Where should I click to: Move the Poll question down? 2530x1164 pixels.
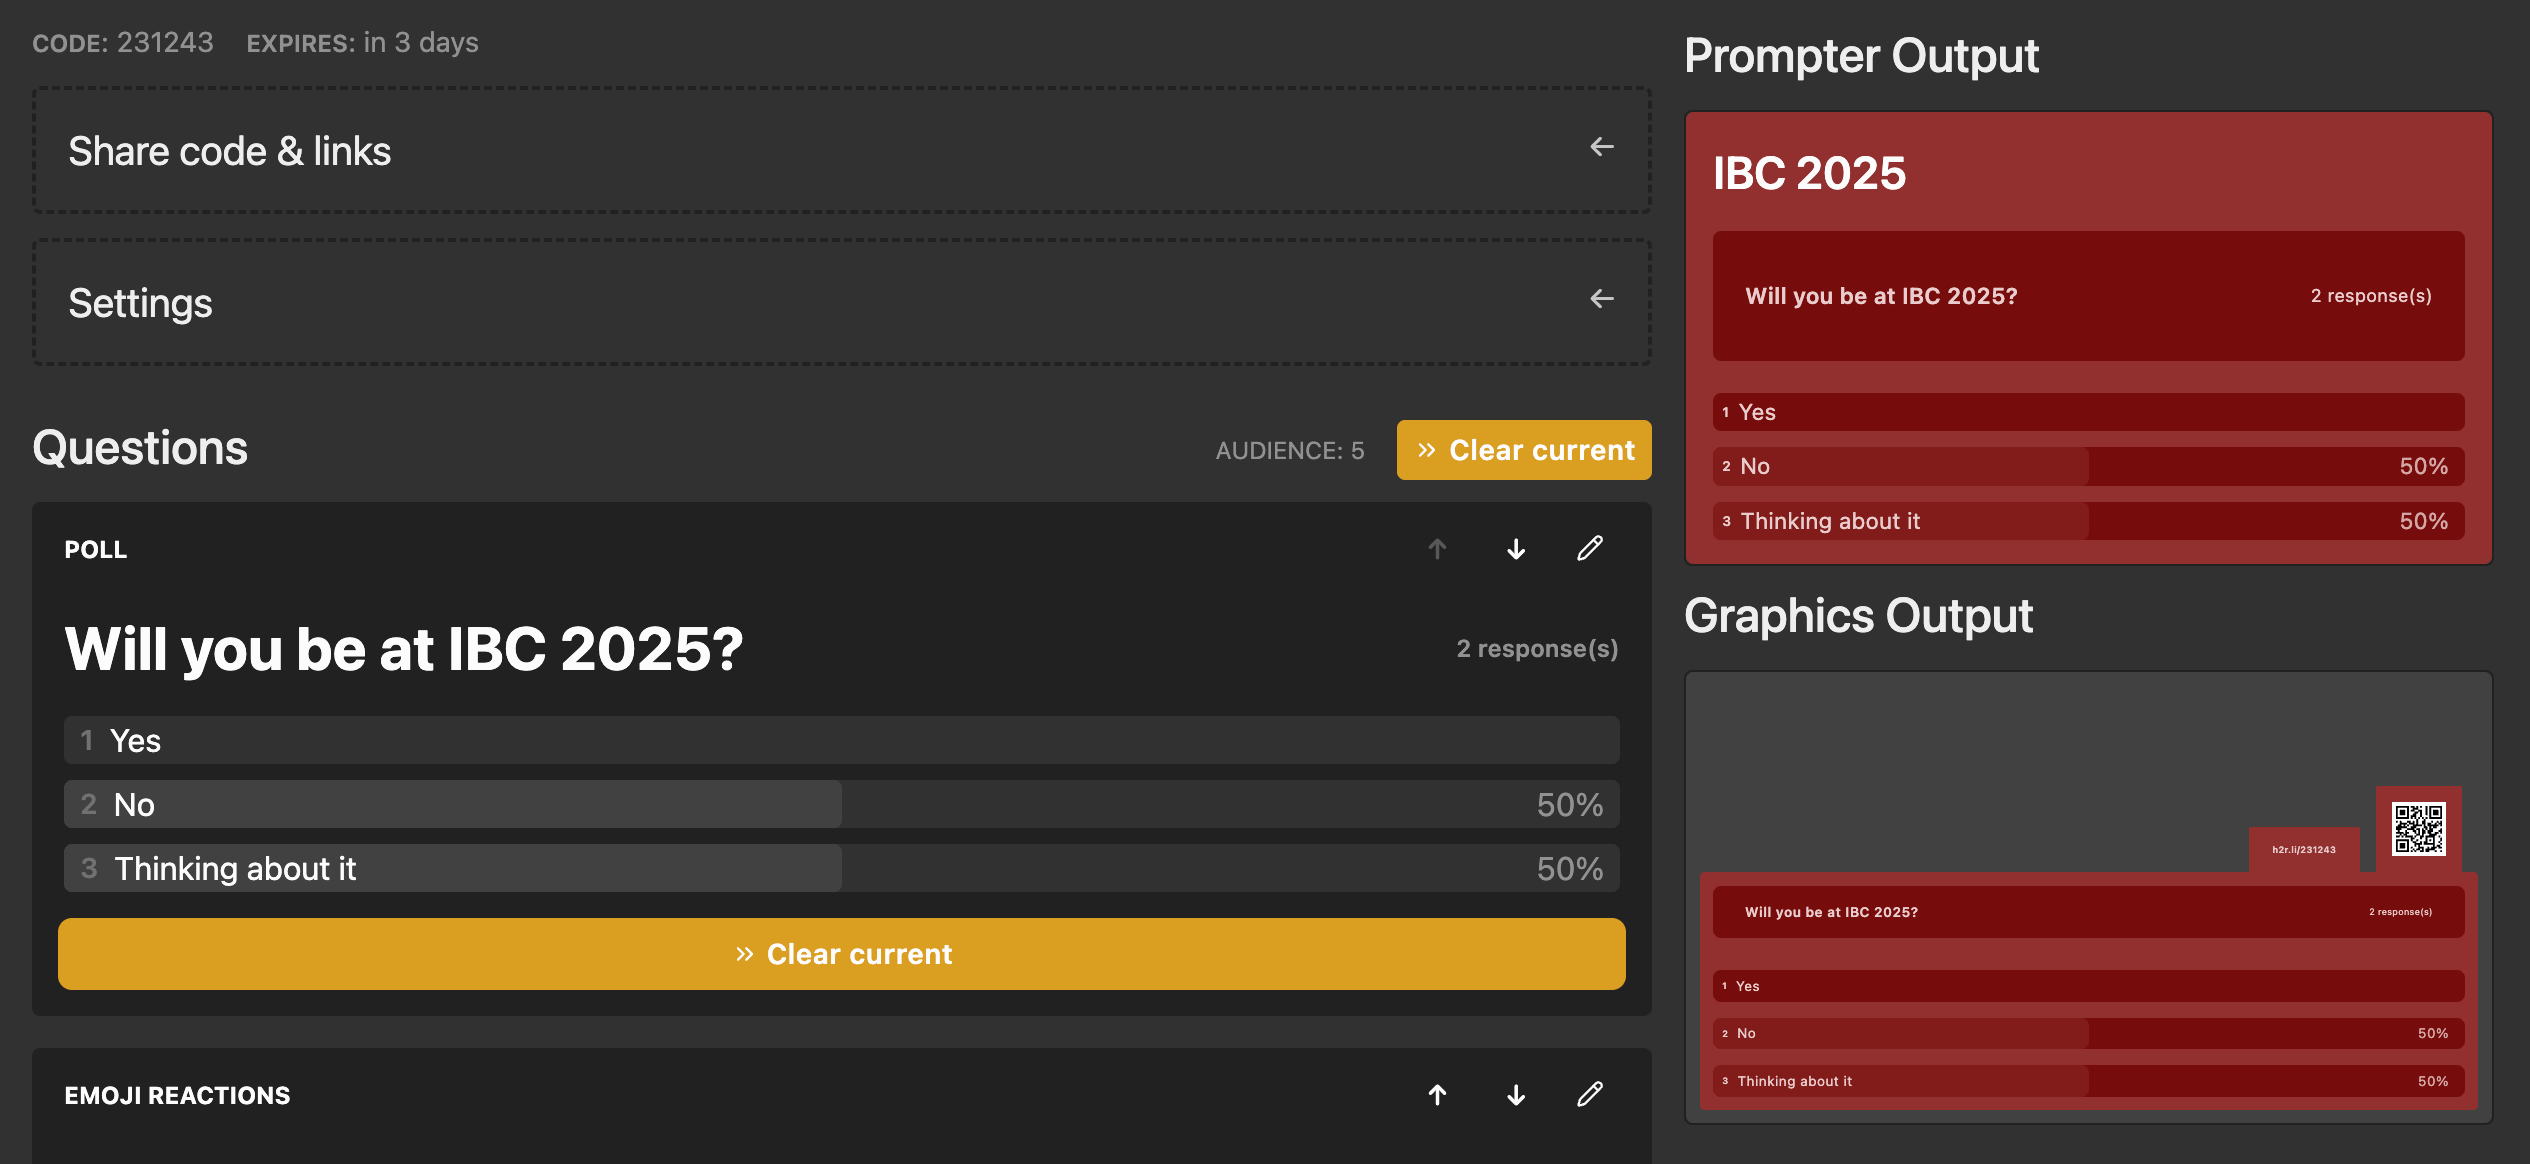pos(1516,549)
